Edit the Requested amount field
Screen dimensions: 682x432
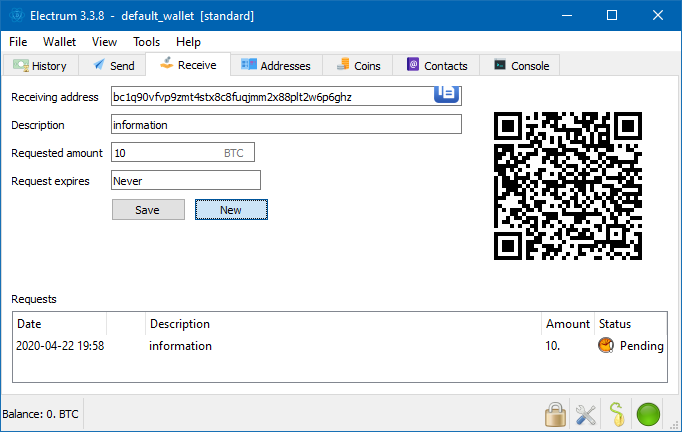tap(183, 153)
